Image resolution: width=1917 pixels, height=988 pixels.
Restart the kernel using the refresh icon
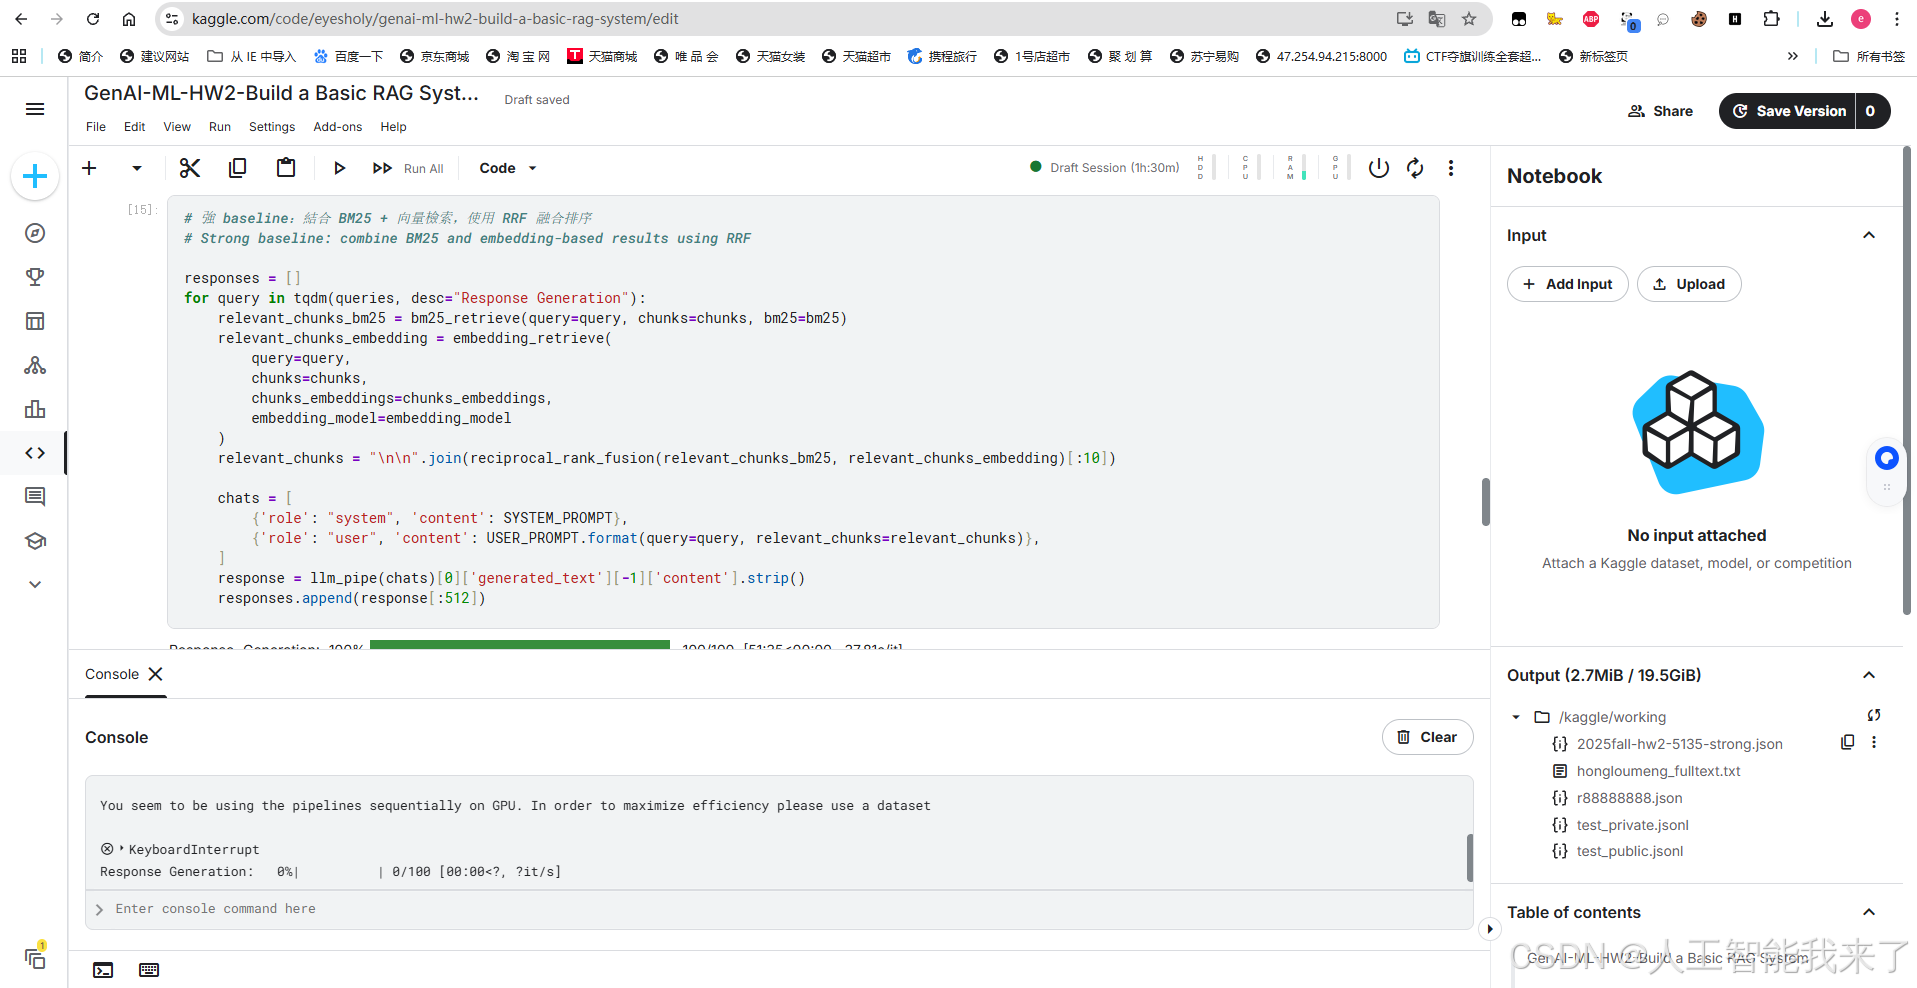pos(1415,167)
